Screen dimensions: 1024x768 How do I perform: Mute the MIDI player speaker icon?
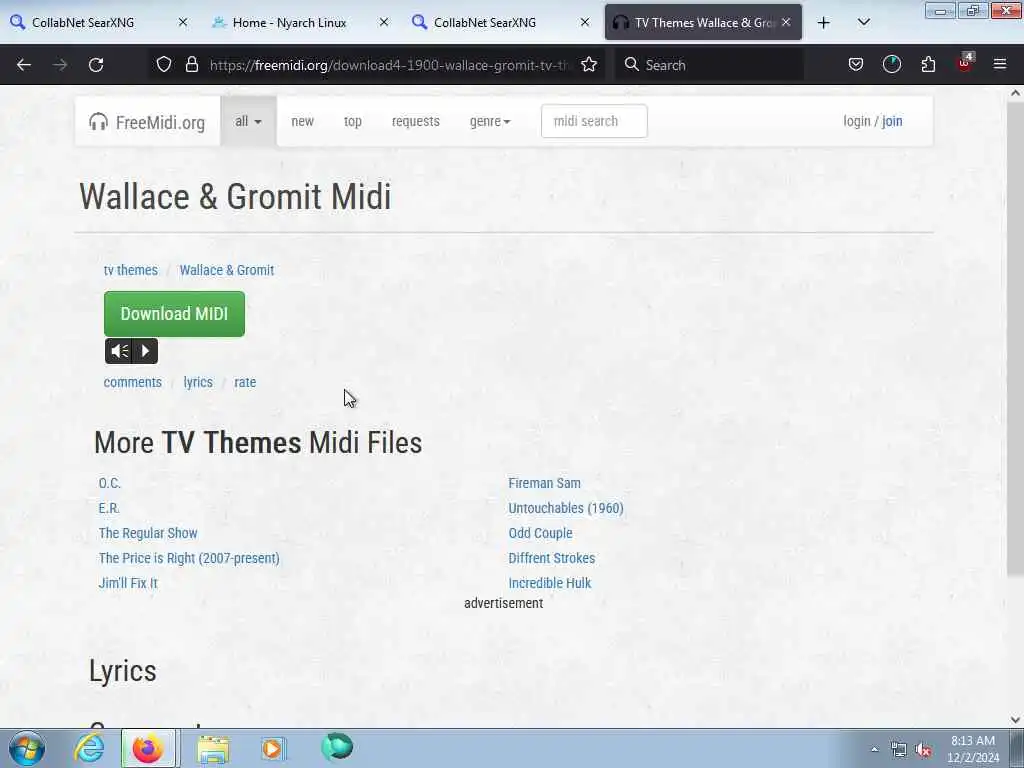tap(119, 351)
